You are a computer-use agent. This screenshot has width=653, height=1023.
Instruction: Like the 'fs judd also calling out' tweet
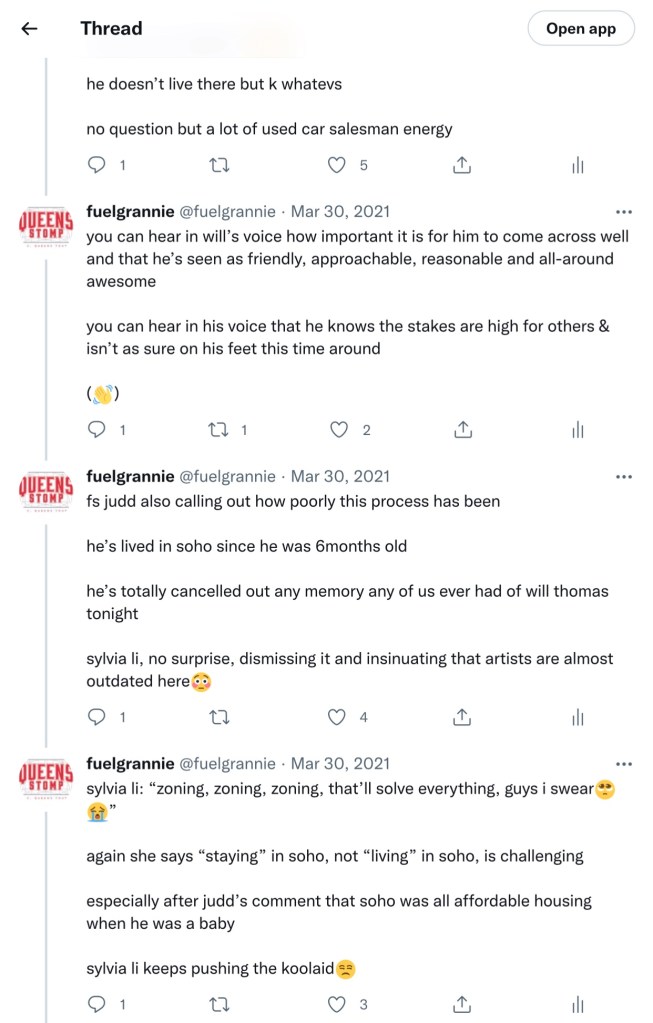point(338,717)
